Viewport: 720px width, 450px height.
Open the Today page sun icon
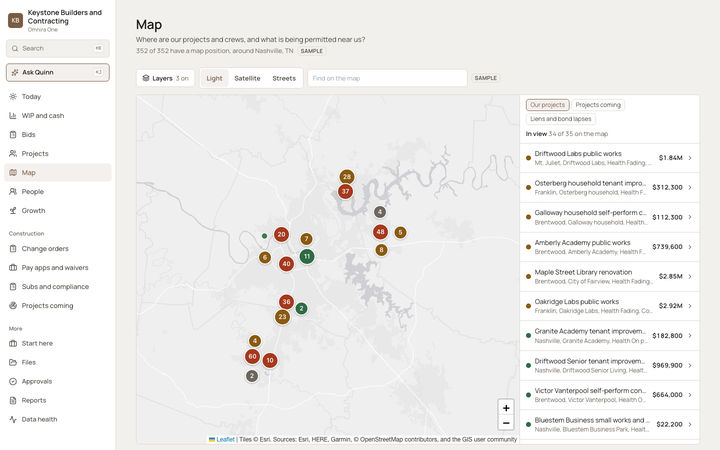point(13,96)
